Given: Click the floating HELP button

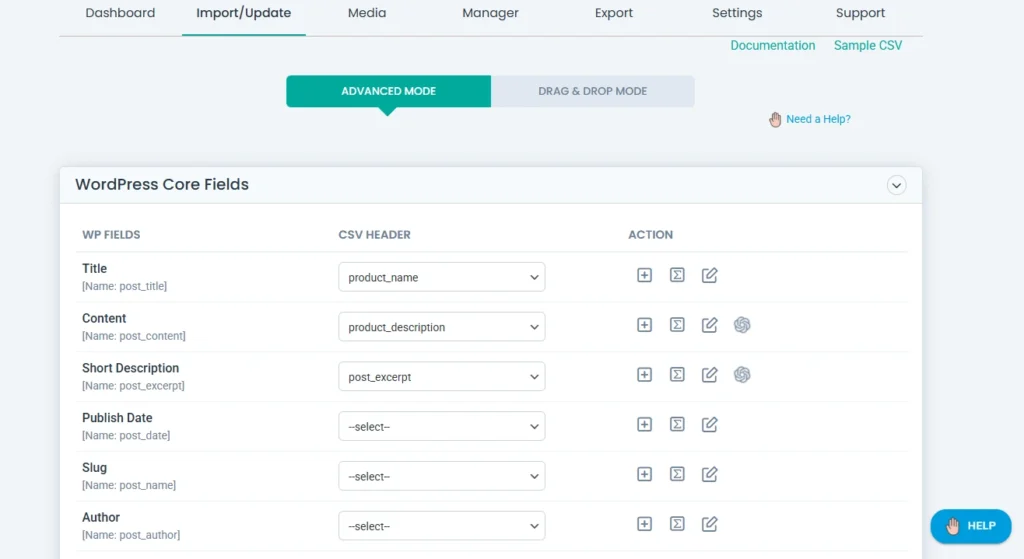Looking at the screenshot, I should tap(970, 526).
